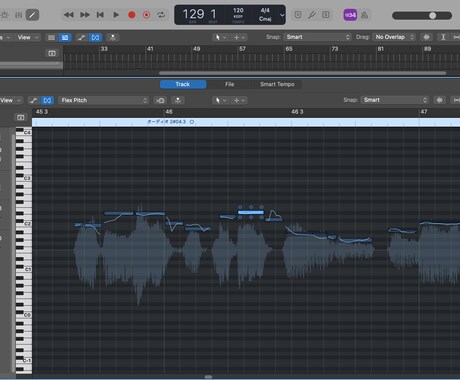Start playback with the Play button

click(116, 15)
